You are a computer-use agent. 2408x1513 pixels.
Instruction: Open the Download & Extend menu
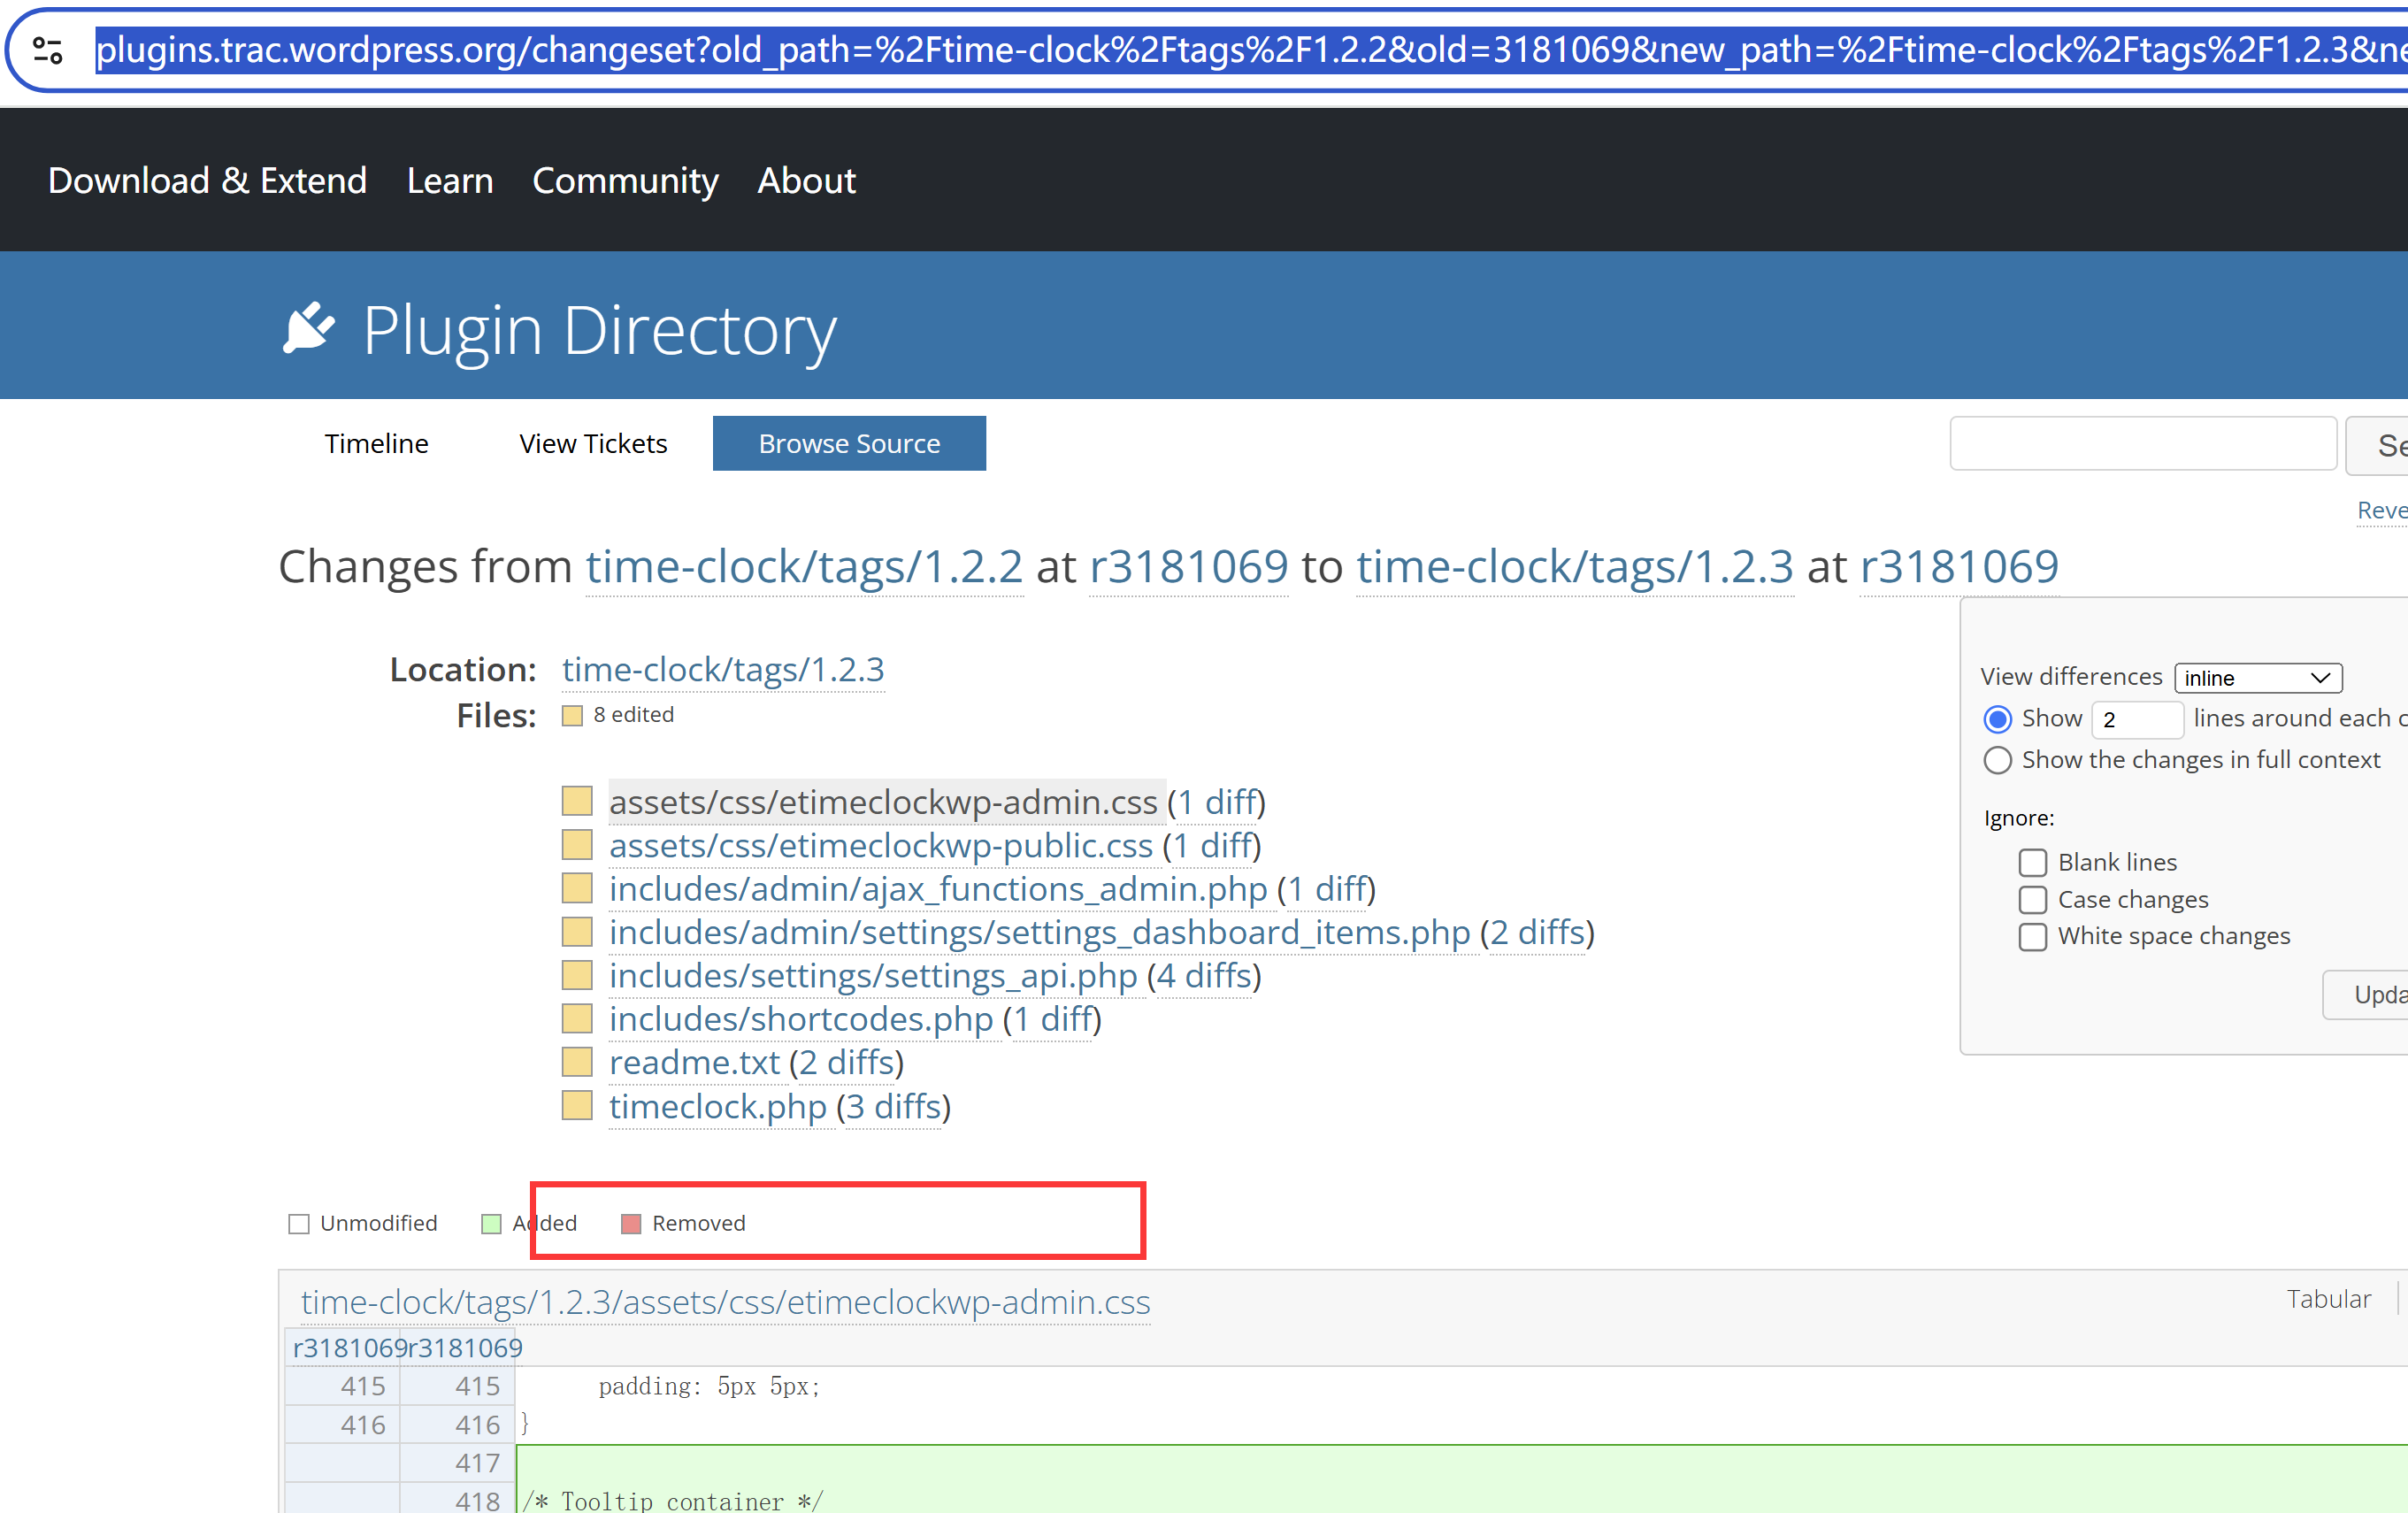pyautogui.click(x=208, y=181)
